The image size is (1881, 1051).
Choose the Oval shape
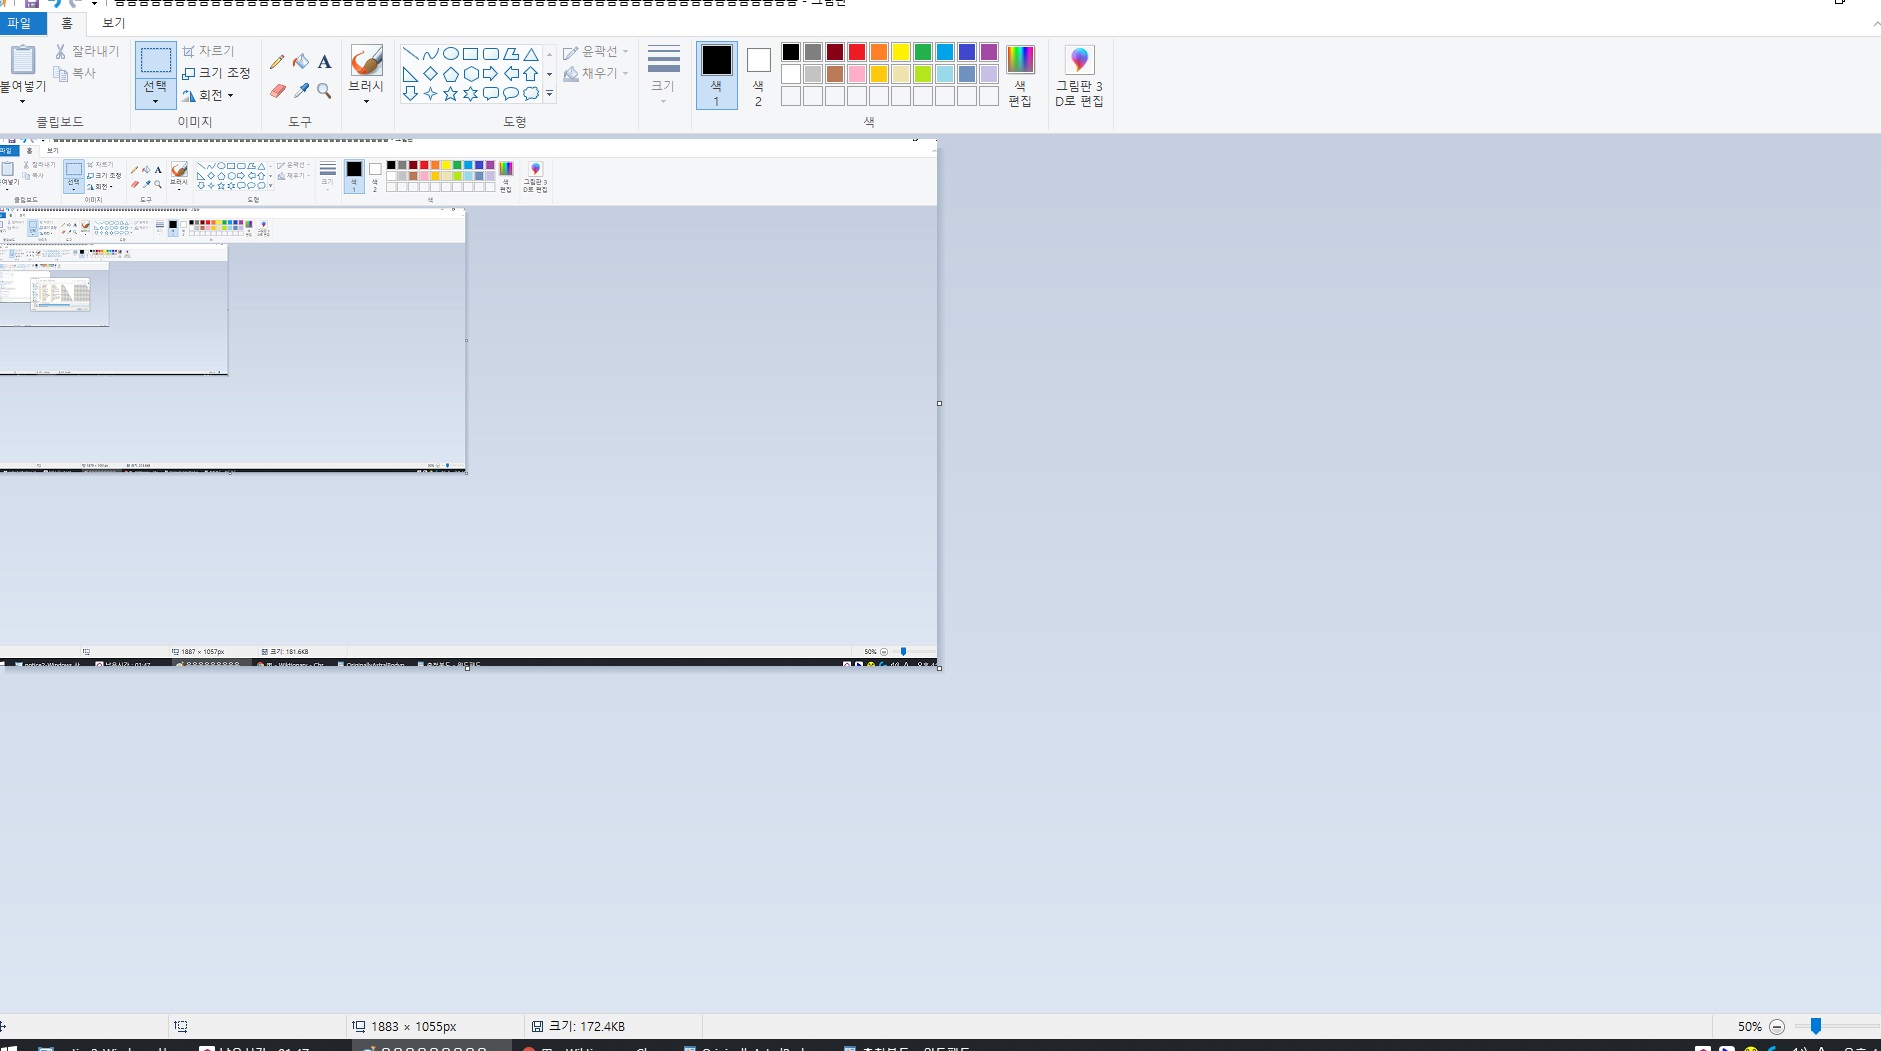450,54
